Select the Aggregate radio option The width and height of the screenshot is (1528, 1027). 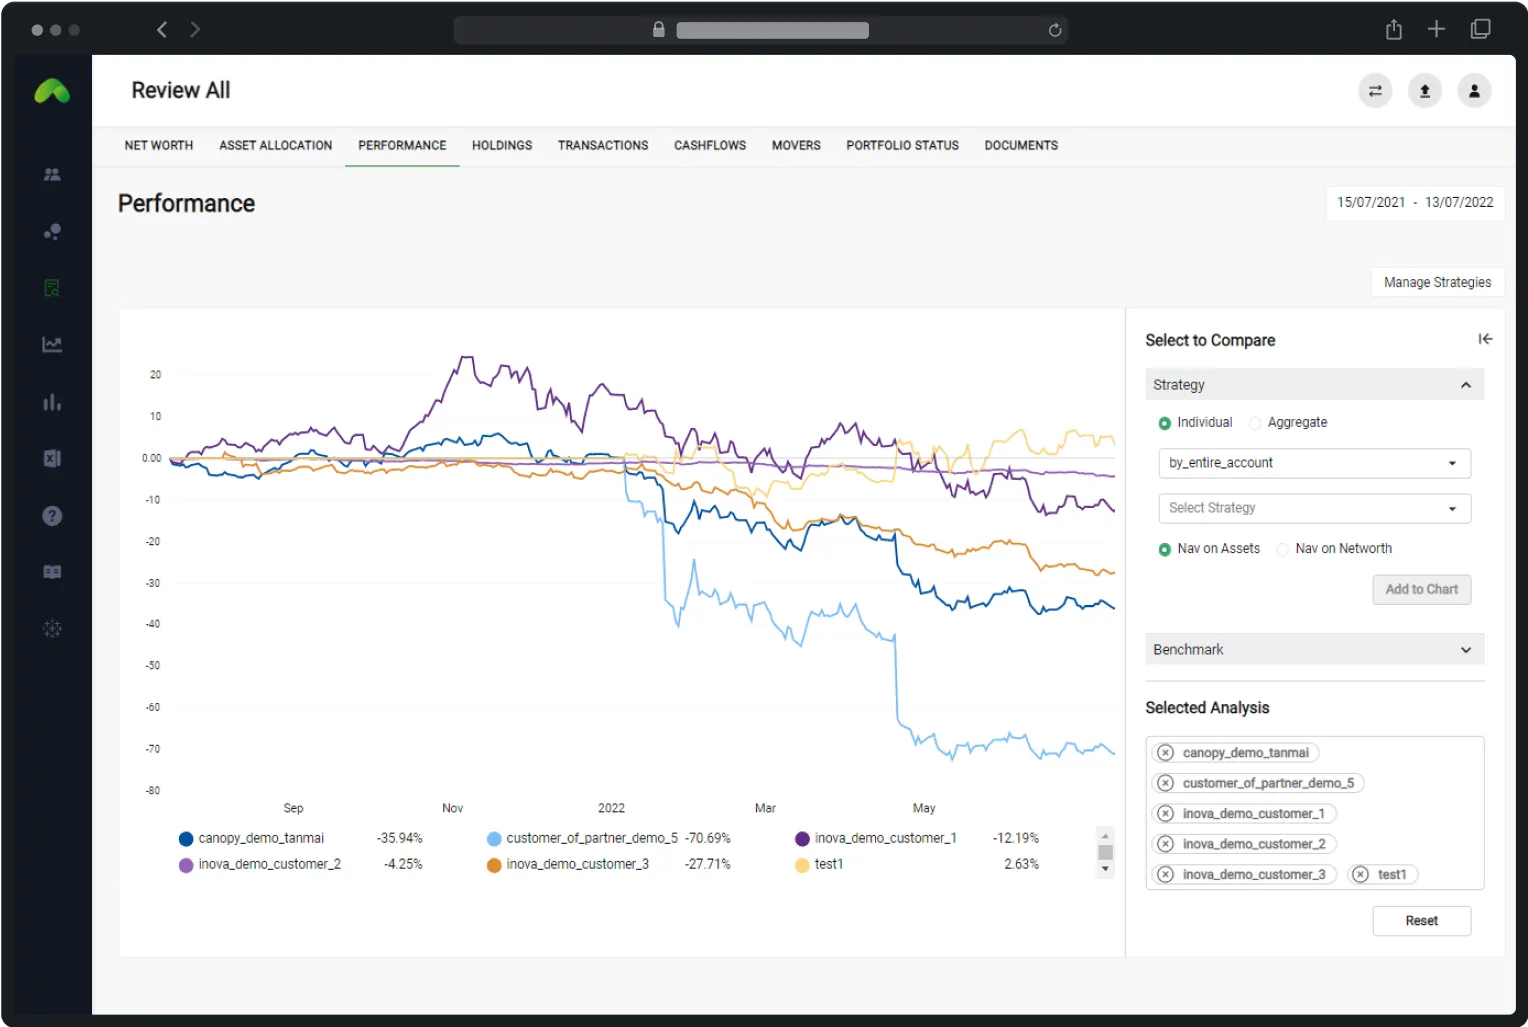click(x=1255, y=423)
